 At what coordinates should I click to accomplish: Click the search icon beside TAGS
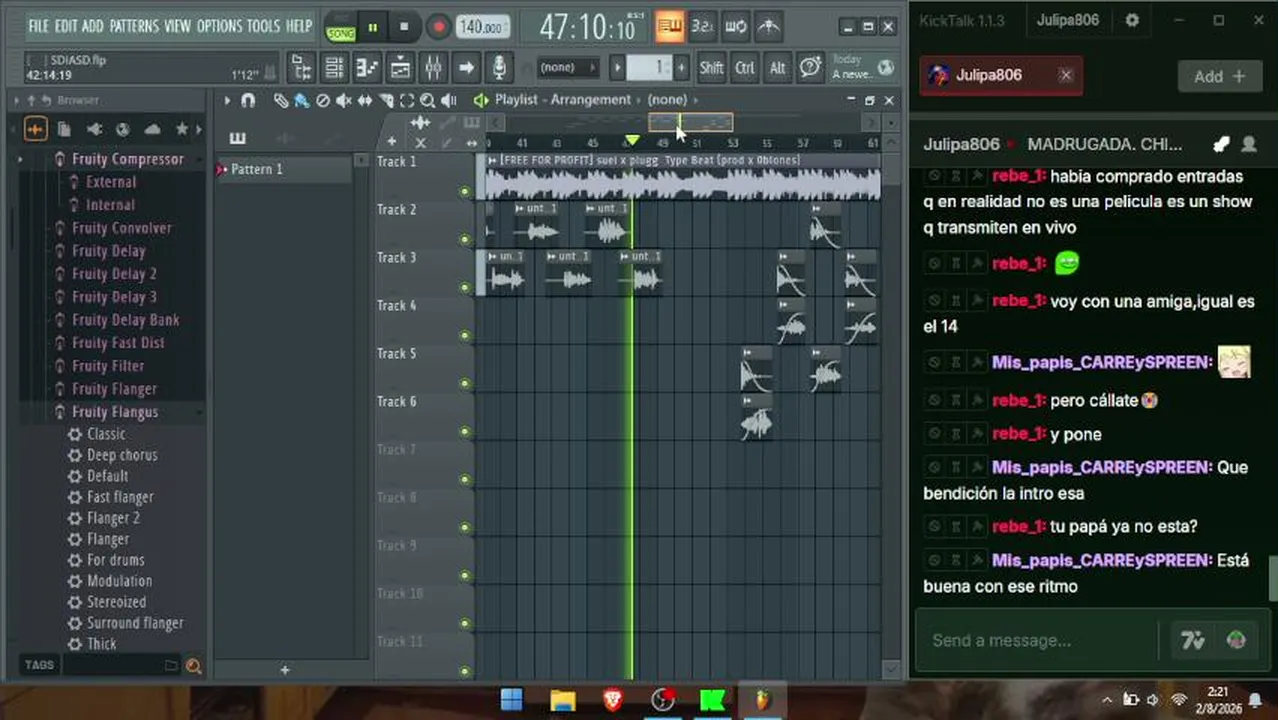pos(193,665)
